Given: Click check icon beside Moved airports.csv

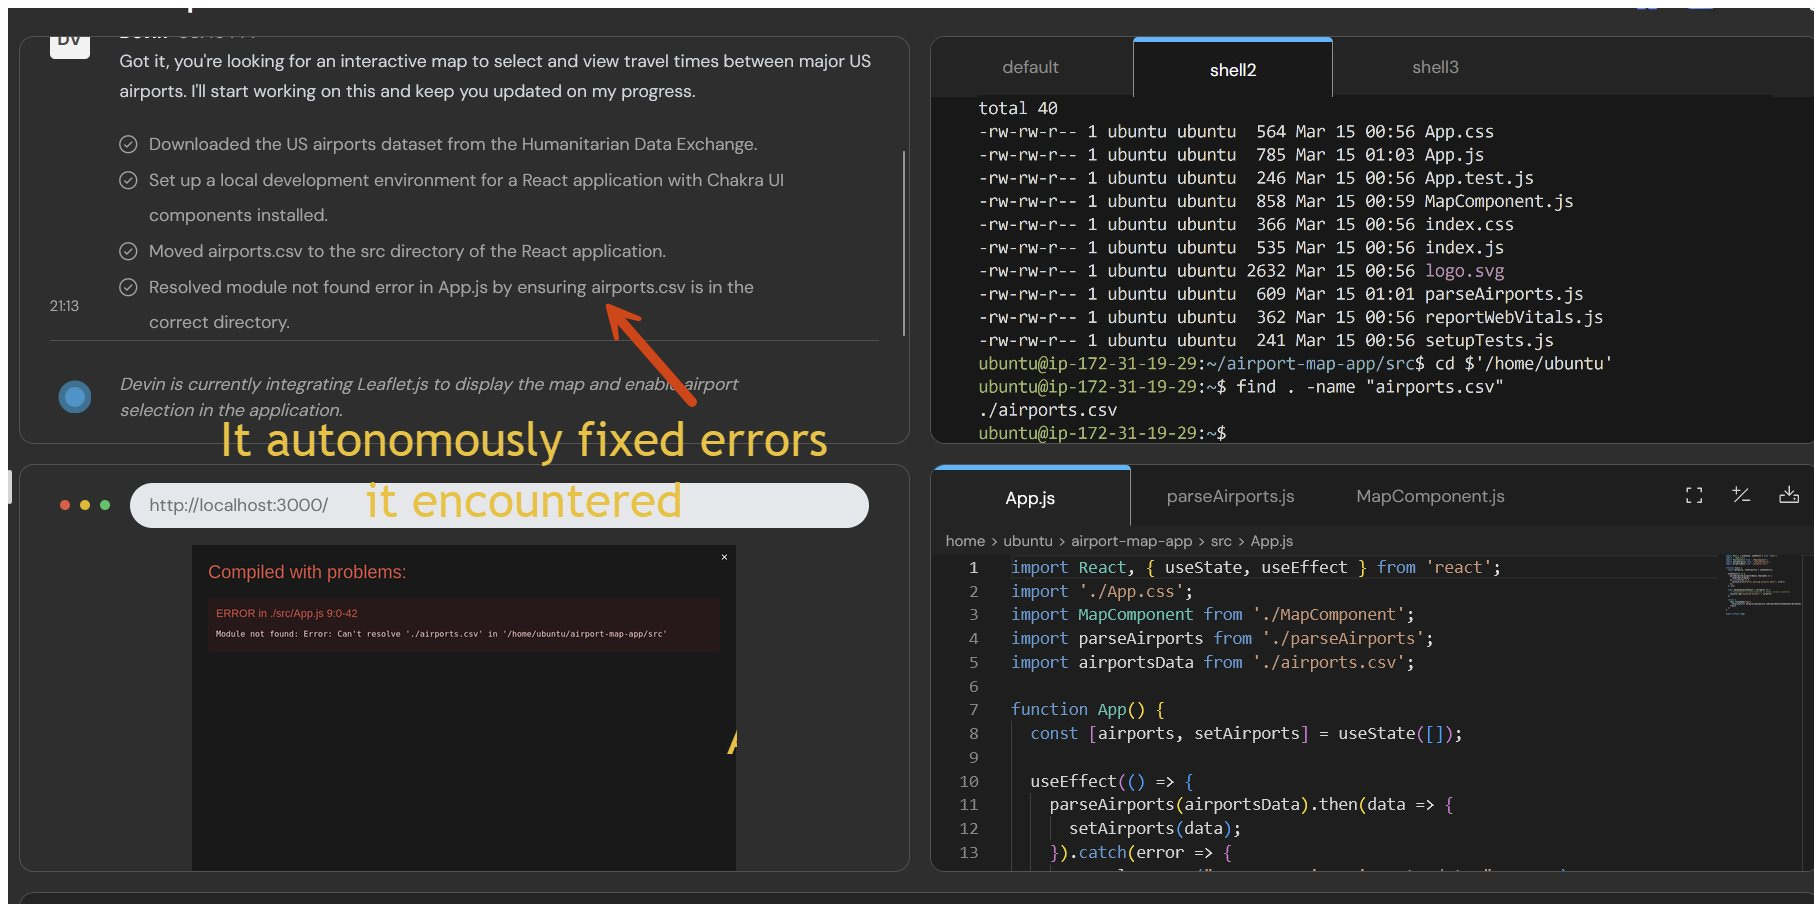Looking at the screenshot, I should tap(128, 251).
